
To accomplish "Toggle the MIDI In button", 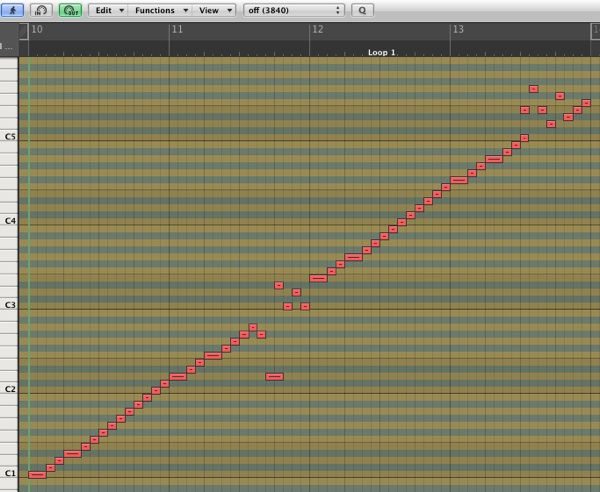I will click(x=41, y=10).
